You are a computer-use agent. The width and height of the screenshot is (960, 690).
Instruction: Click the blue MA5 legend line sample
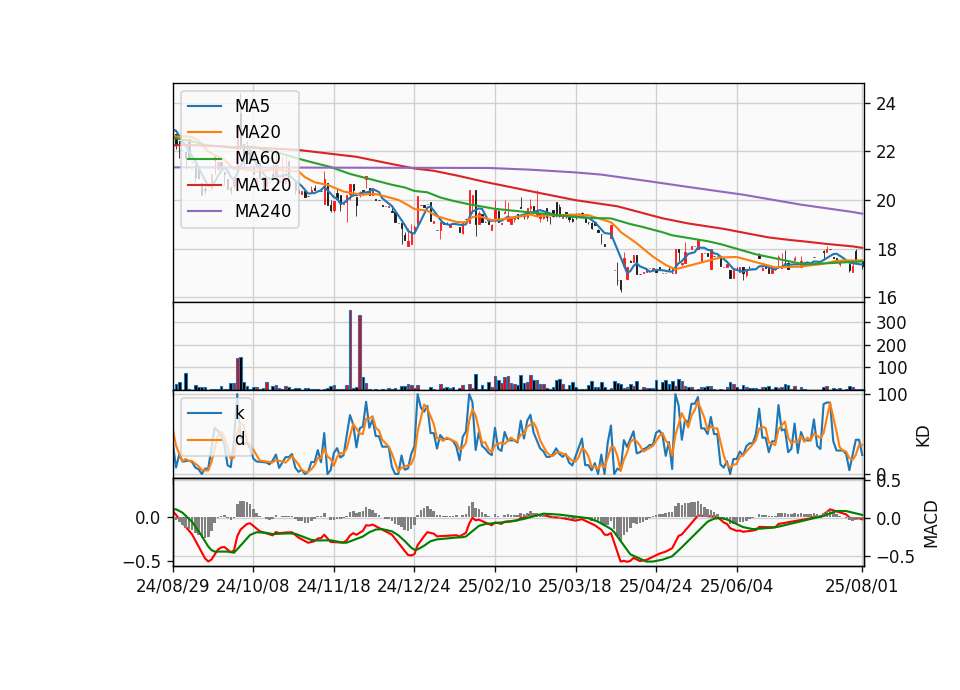[204, 106]
